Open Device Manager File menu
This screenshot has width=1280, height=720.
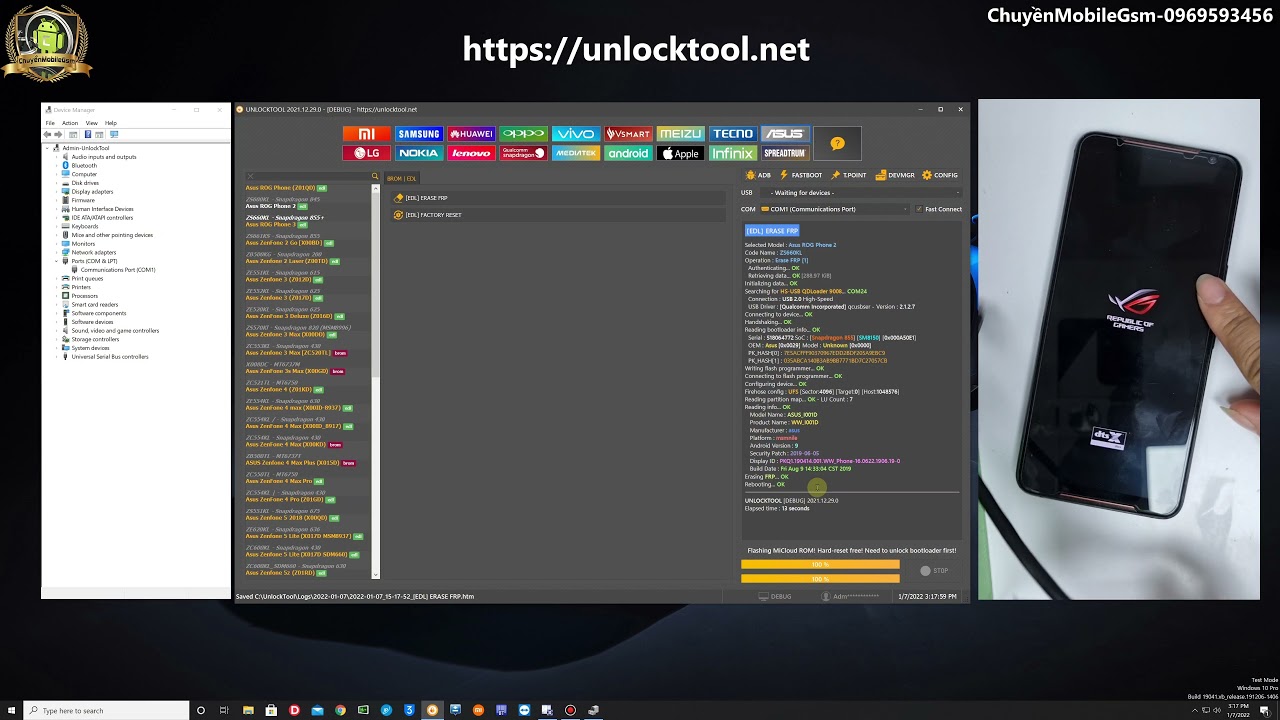pos(50,123)
